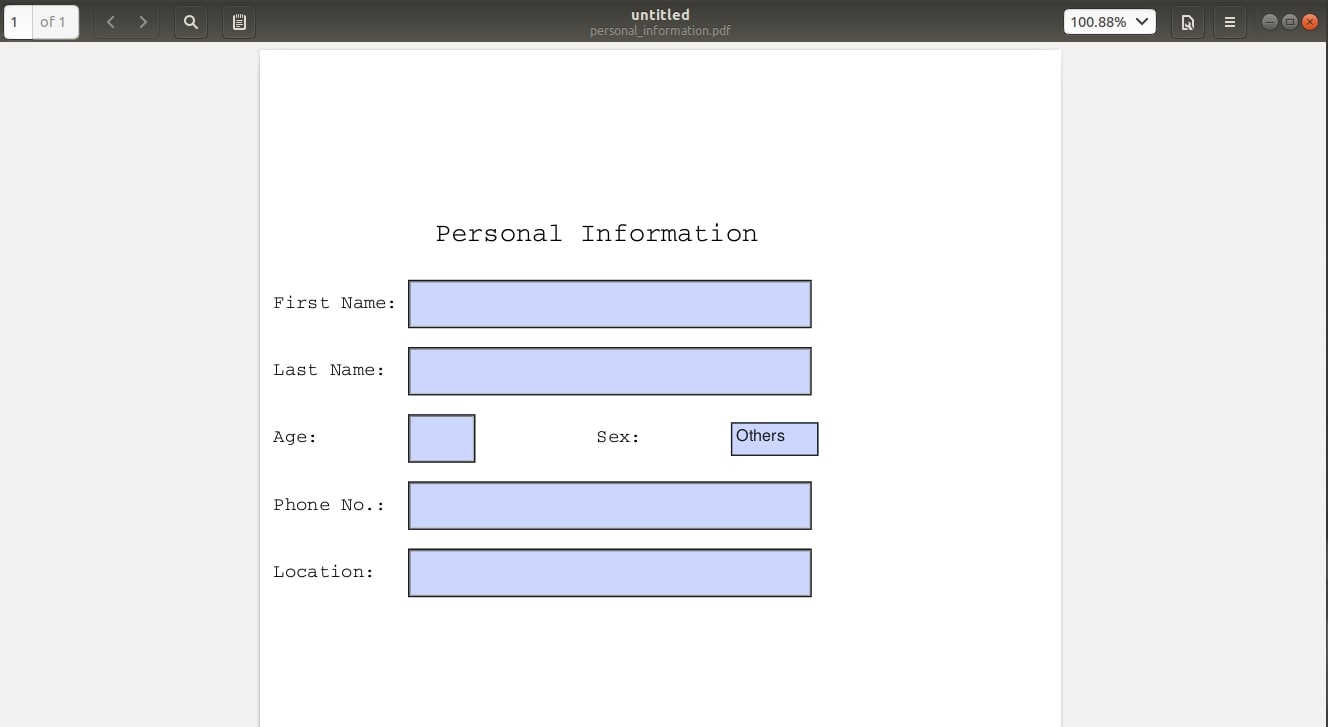Expand the 100.88% zoom dropdown
The image size is (1328, 727).
pyautogui.click(x=1110, y=22)
